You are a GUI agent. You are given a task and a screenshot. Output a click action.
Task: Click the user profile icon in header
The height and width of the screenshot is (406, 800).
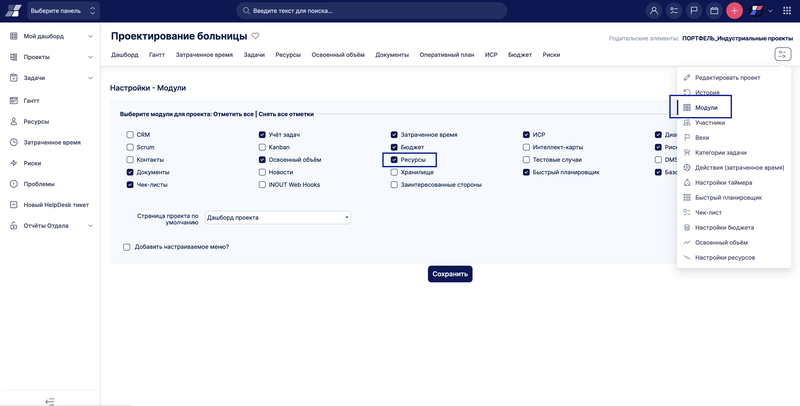(x=654, y=11)
